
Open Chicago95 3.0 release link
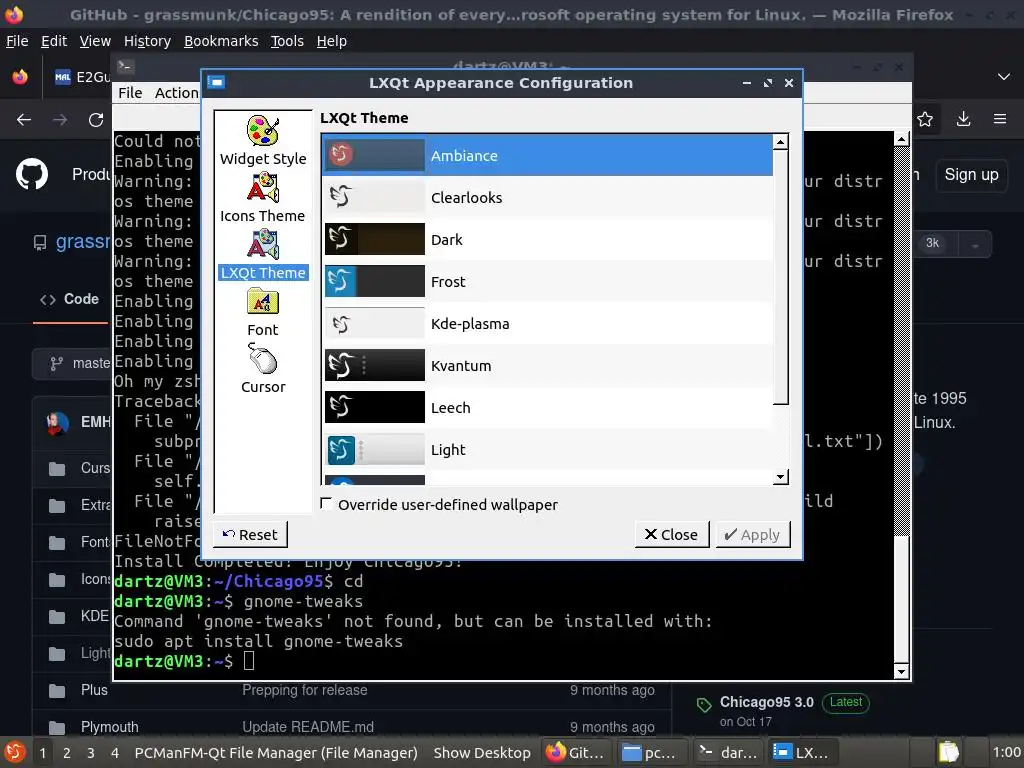click(767, 702)
